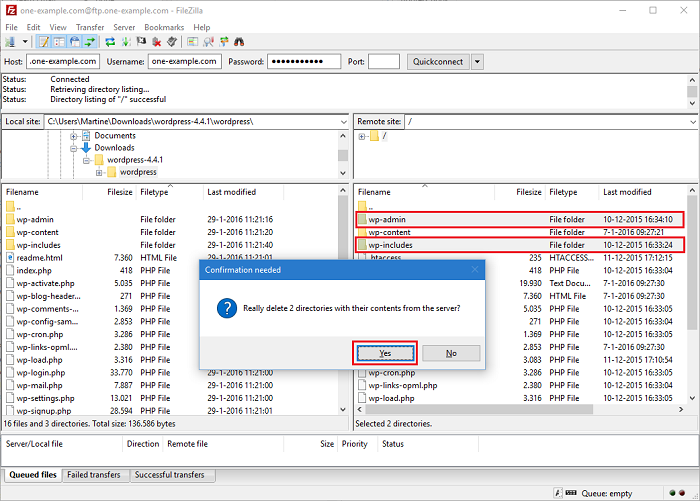This screenshot has height=501, width=700.
Task: Cancel the current operation
Action: coord(141,42)
